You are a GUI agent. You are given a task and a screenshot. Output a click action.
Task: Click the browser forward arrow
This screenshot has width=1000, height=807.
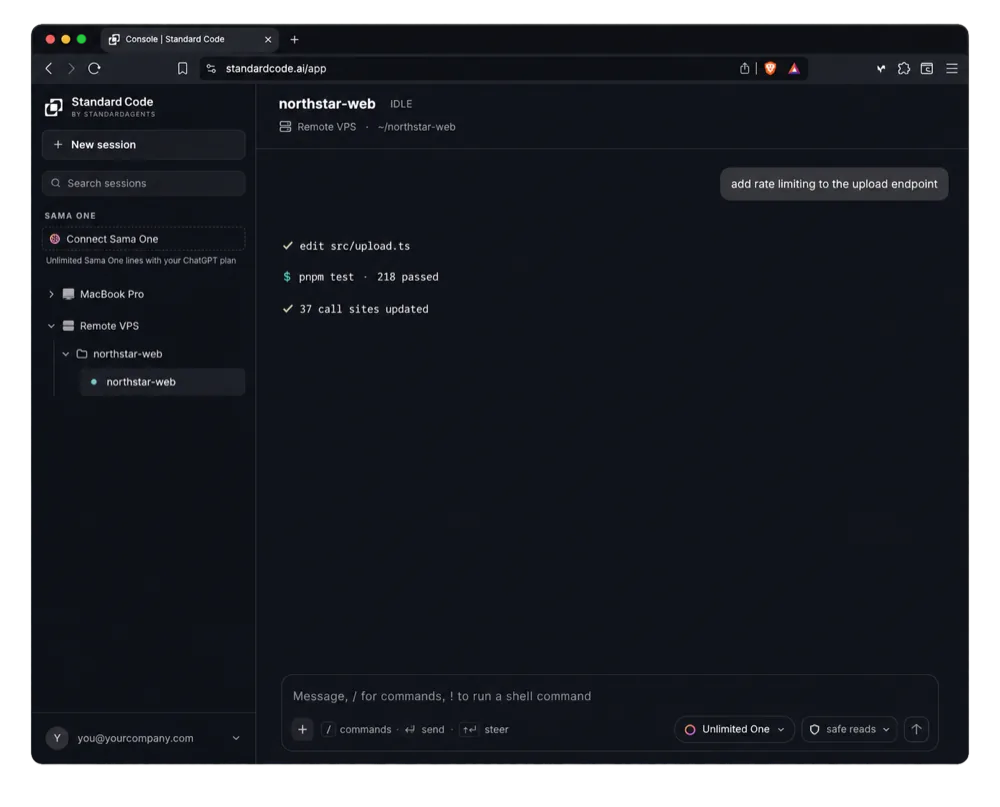(71, 68)
